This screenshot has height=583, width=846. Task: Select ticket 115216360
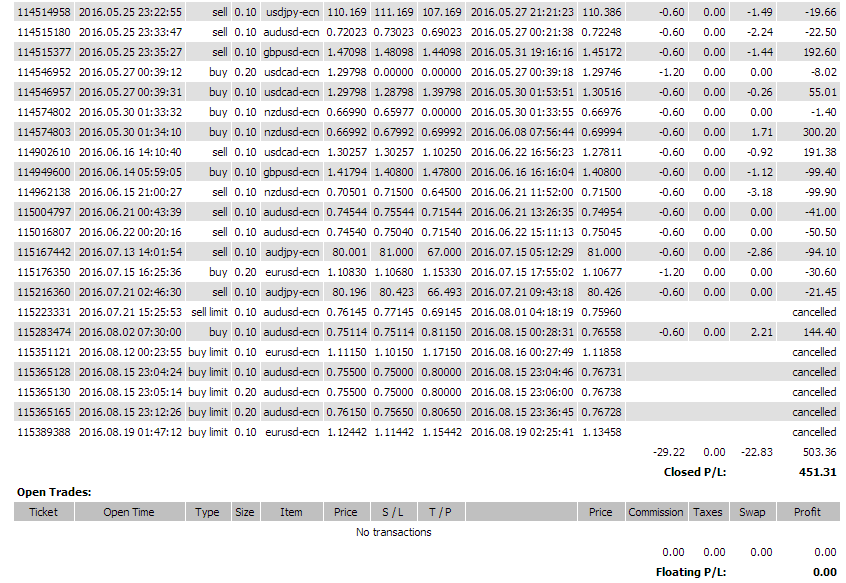coord(44,291)
